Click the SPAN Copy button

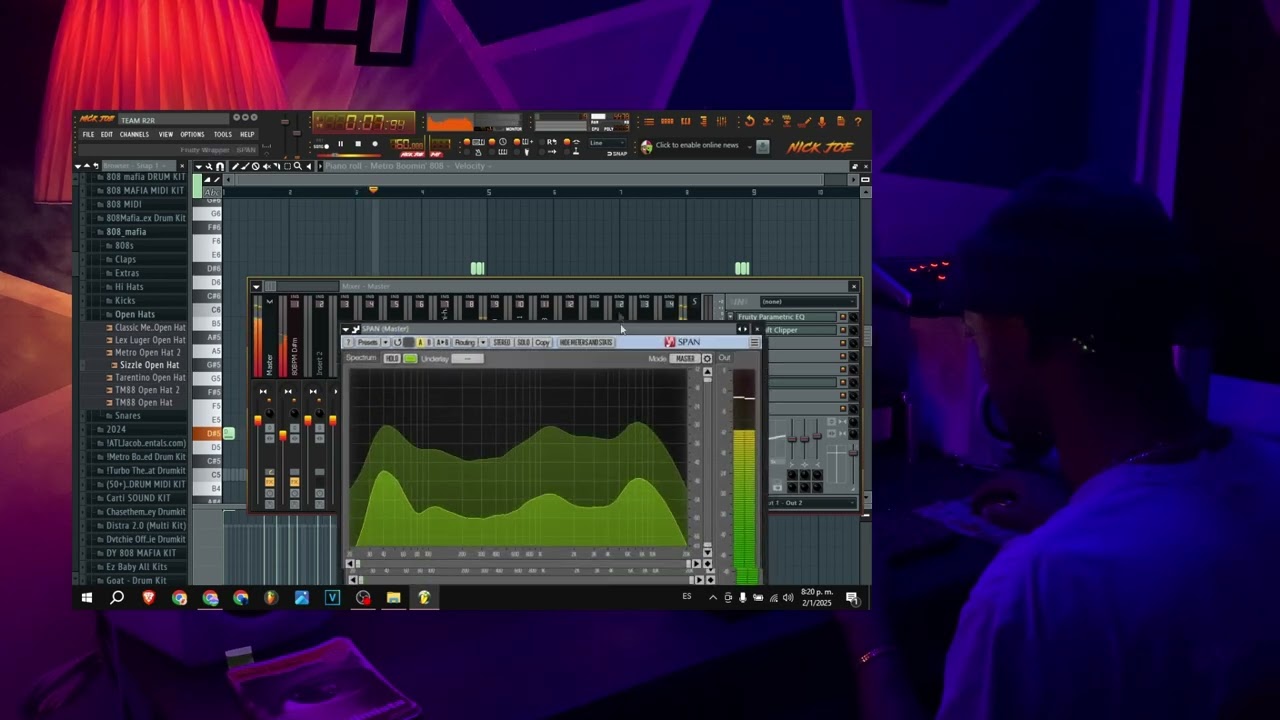(x=542, y=342)
